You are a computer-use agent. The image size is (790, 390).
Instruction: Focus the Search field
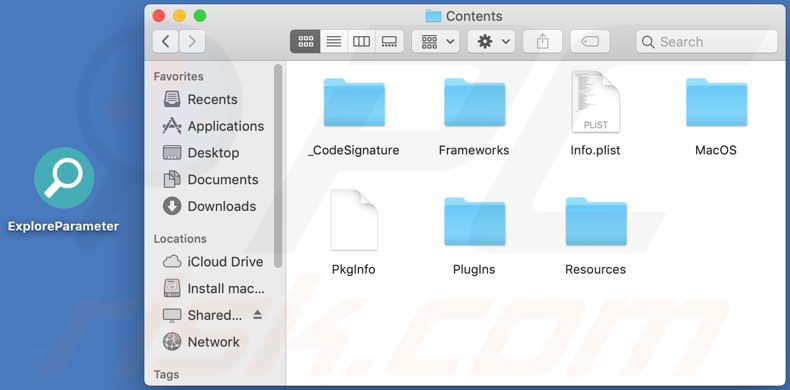(706, 41)
